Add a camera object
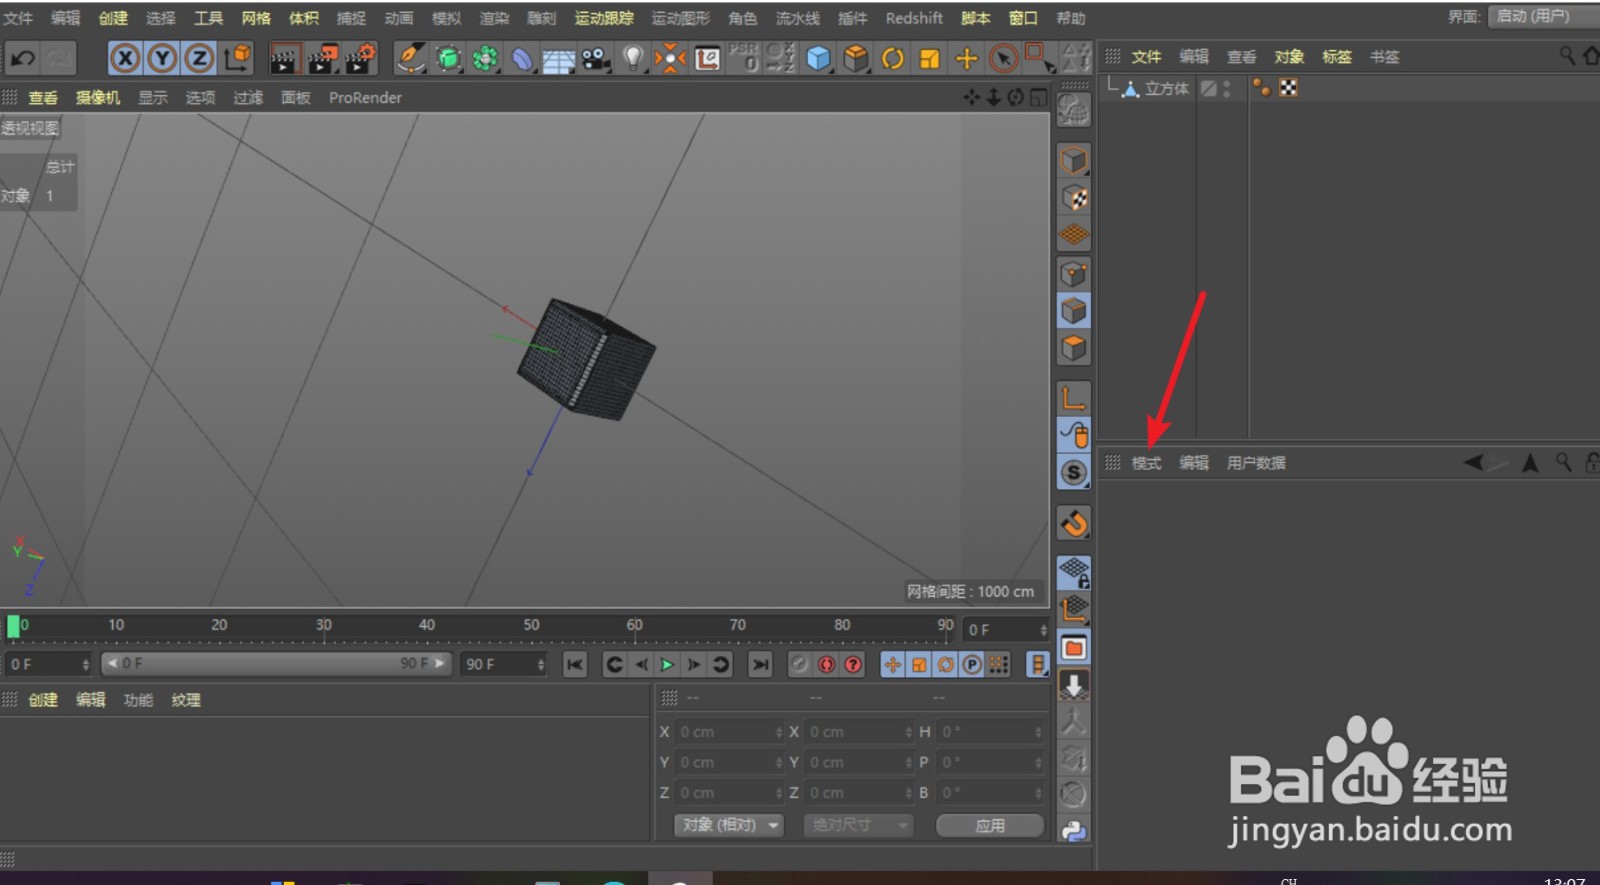Screen dimensions: 1600x885 596,60
